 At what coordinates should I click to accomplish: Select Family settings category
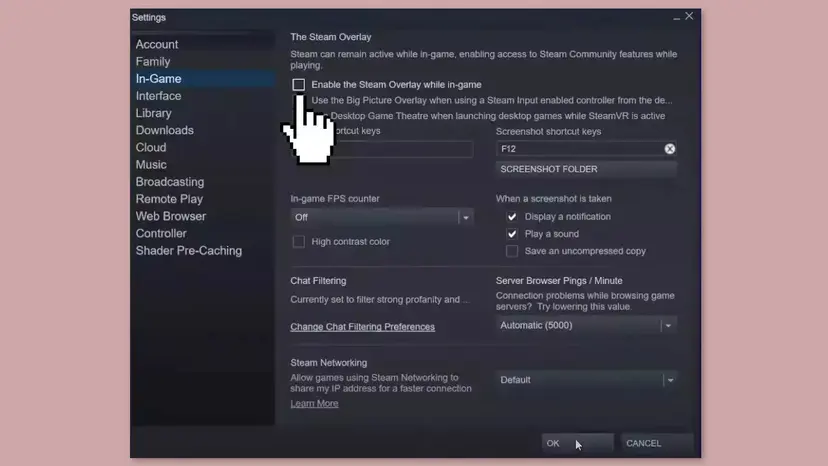click(x=153, y=62)
